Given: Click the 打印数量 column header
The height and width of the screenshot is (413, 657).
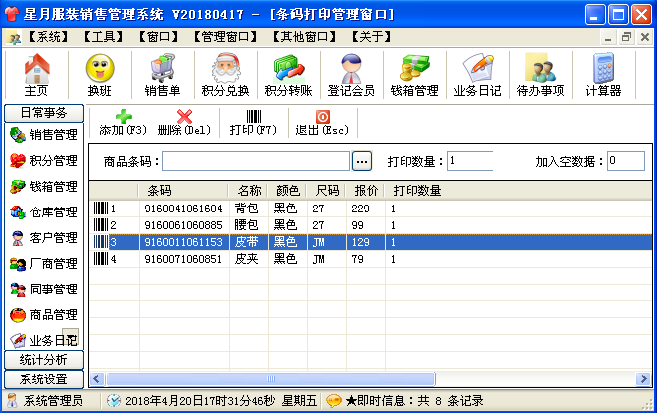Looking at the screenshot, I should click(417, 191).
